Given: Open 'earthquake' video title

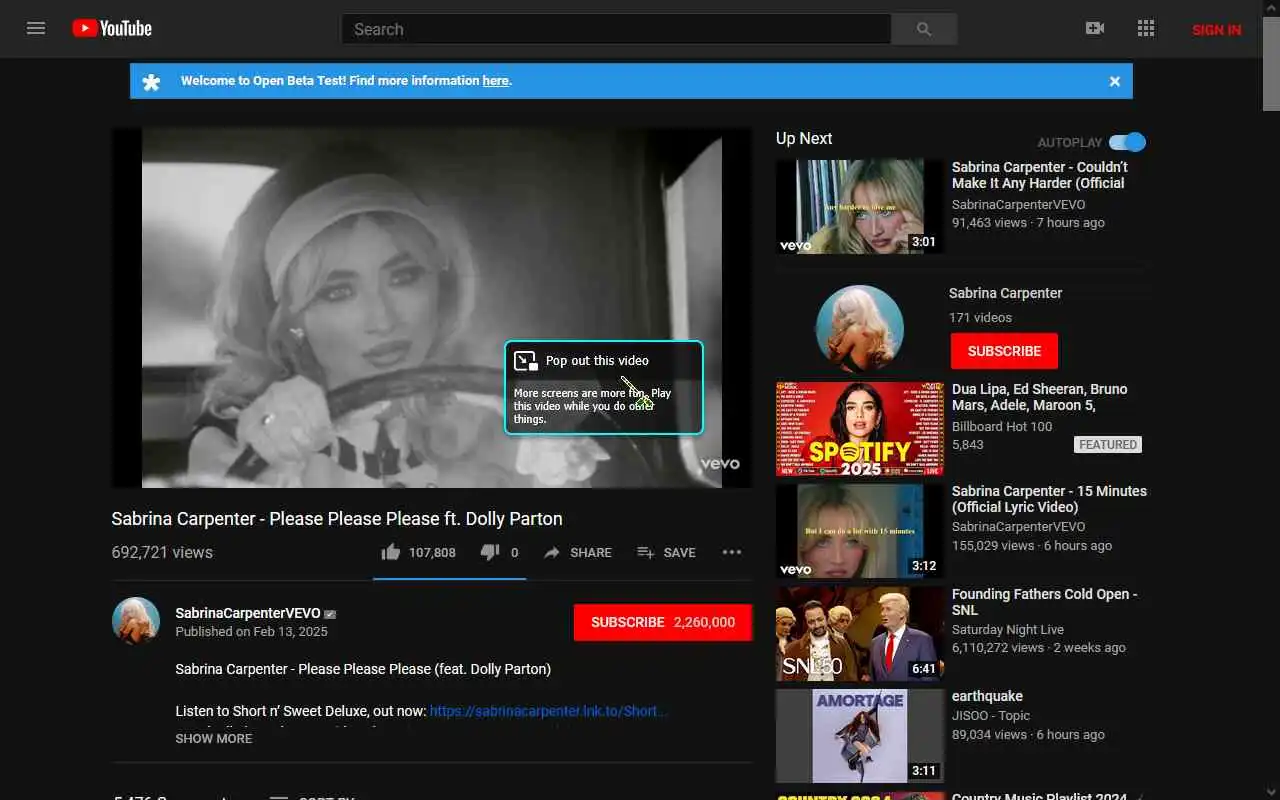Looking at the screenshot, I should [x=987, y=696].
